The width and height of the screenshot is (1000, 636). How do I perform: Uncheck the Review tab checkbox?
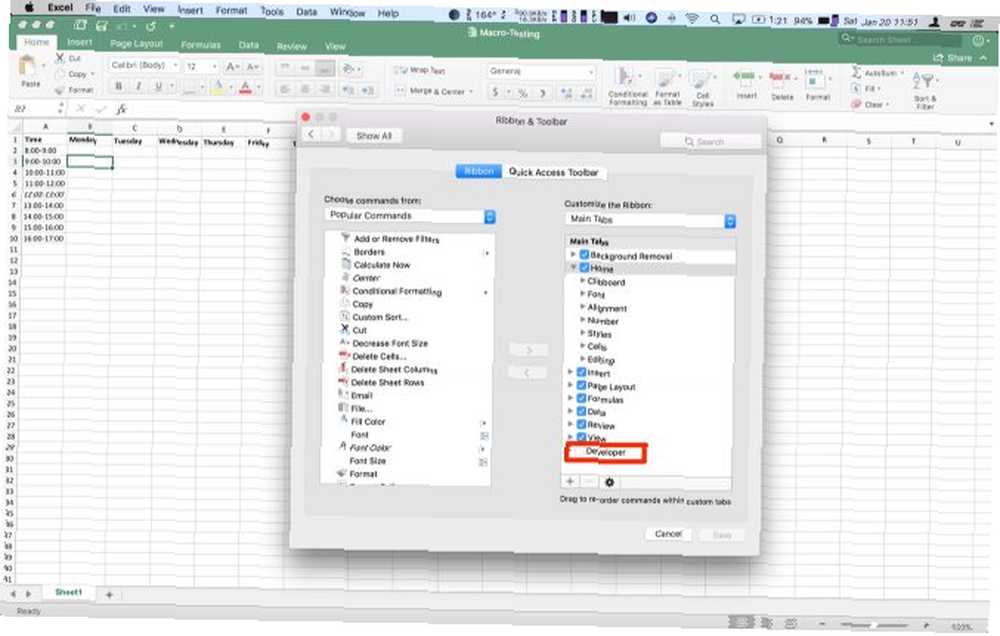[582, 424]
